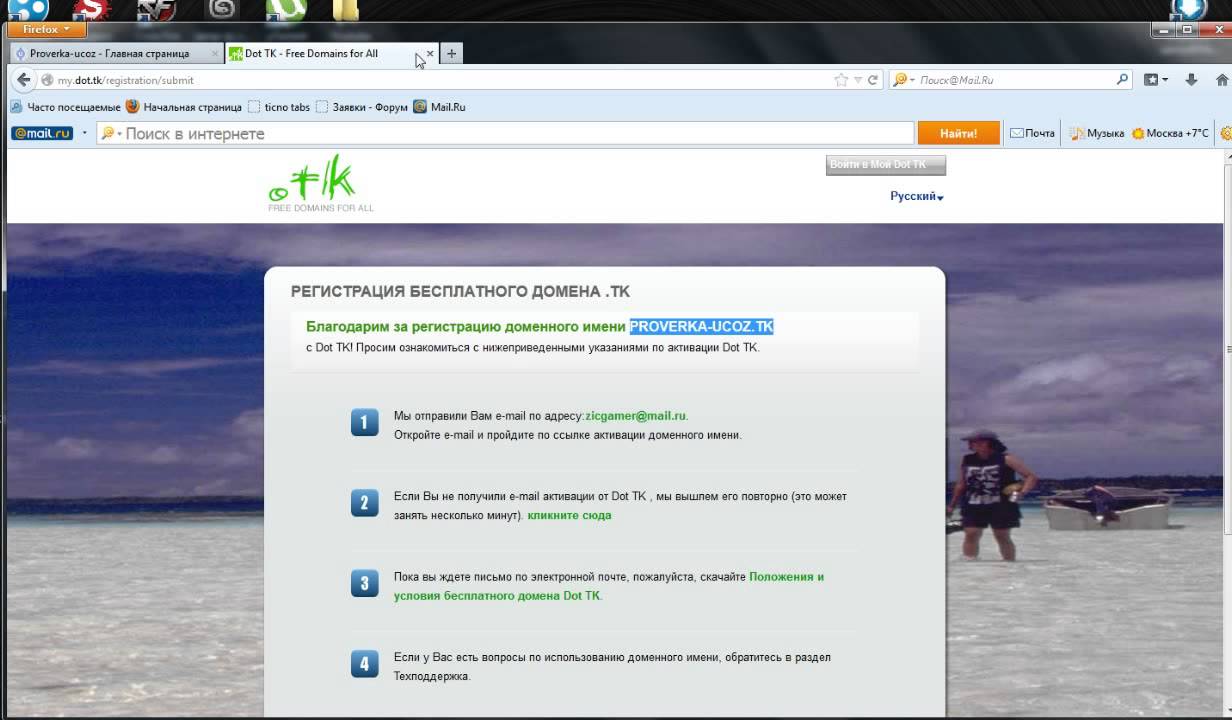Open Заявки - Форум bookmark
Screen dimensions: 1232x720
(x=362, y=107)
